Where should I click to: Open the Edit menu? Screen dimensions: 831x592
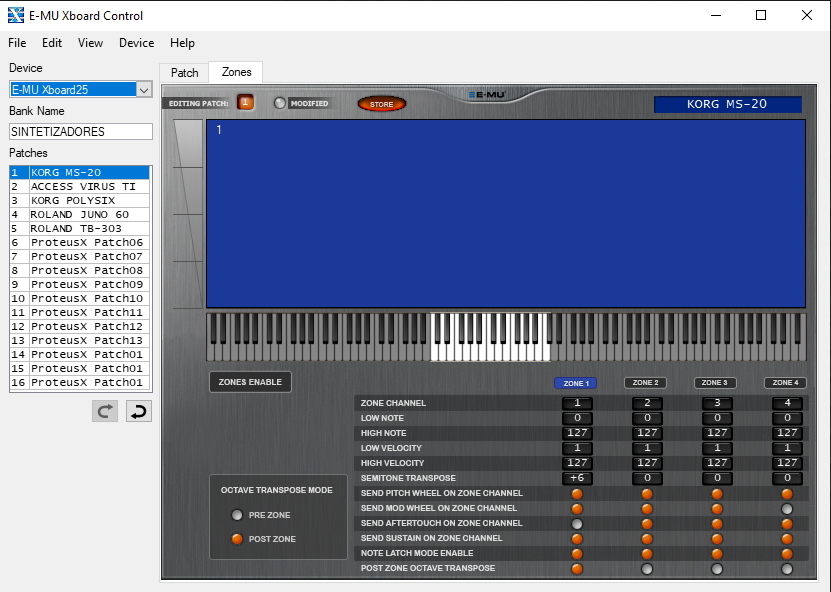(52, 43)
